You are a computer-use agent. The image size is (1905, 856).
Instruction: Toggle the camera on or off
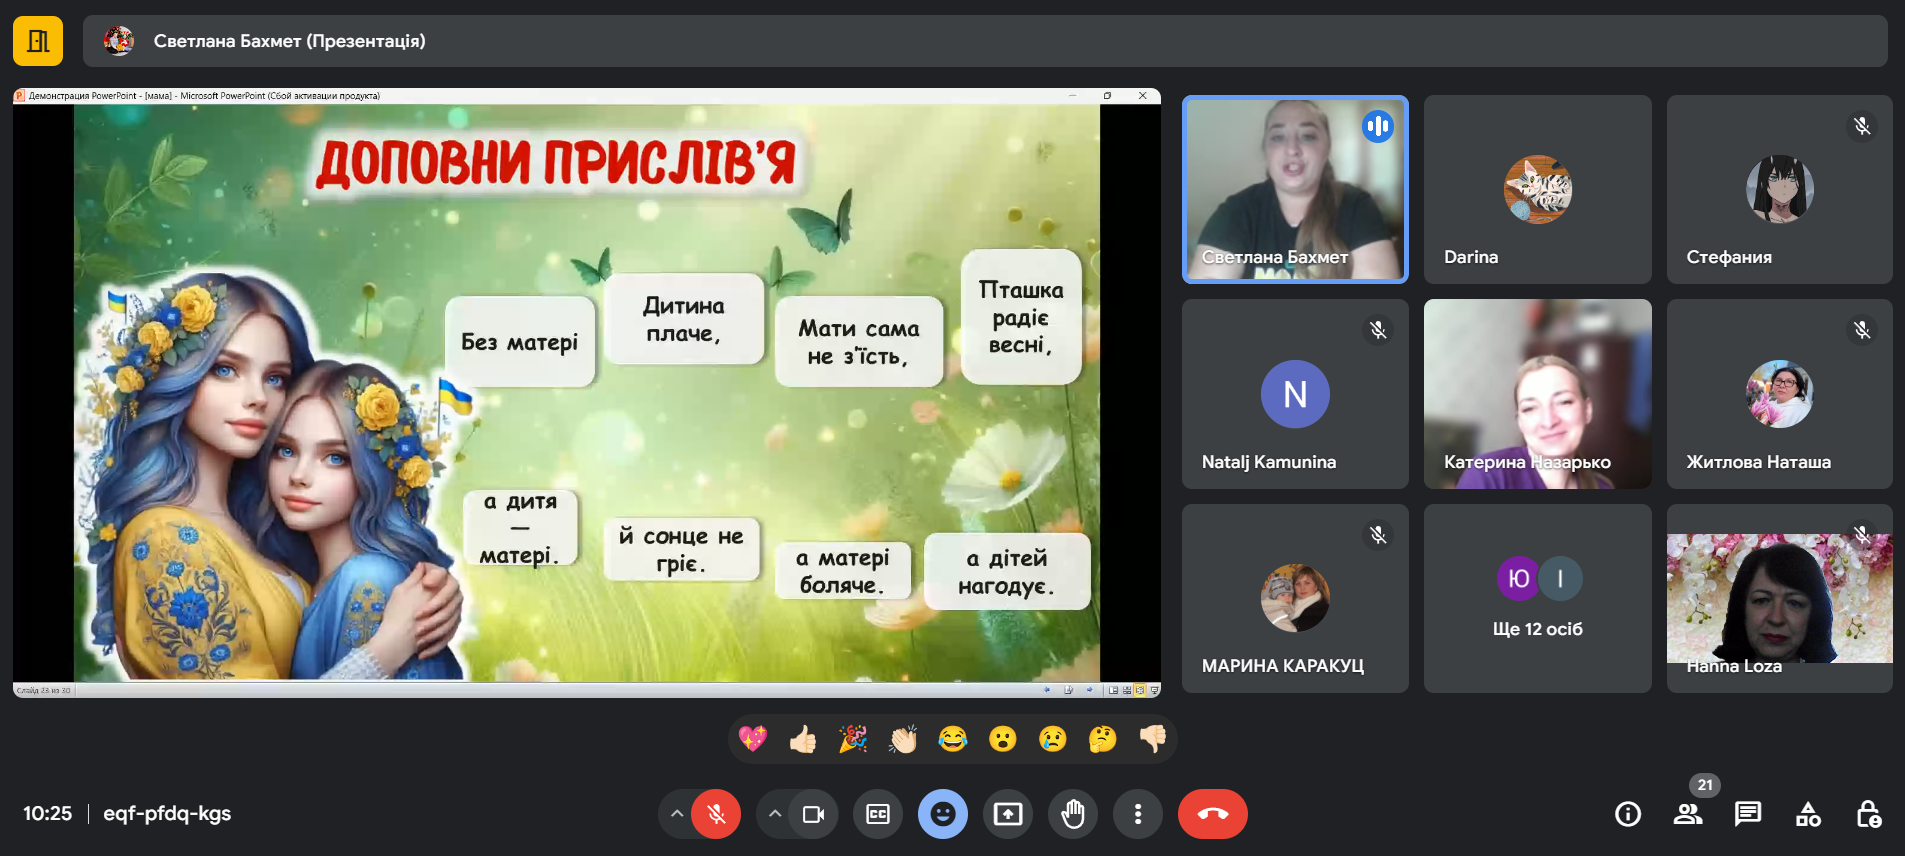click(x=814, y=814)
